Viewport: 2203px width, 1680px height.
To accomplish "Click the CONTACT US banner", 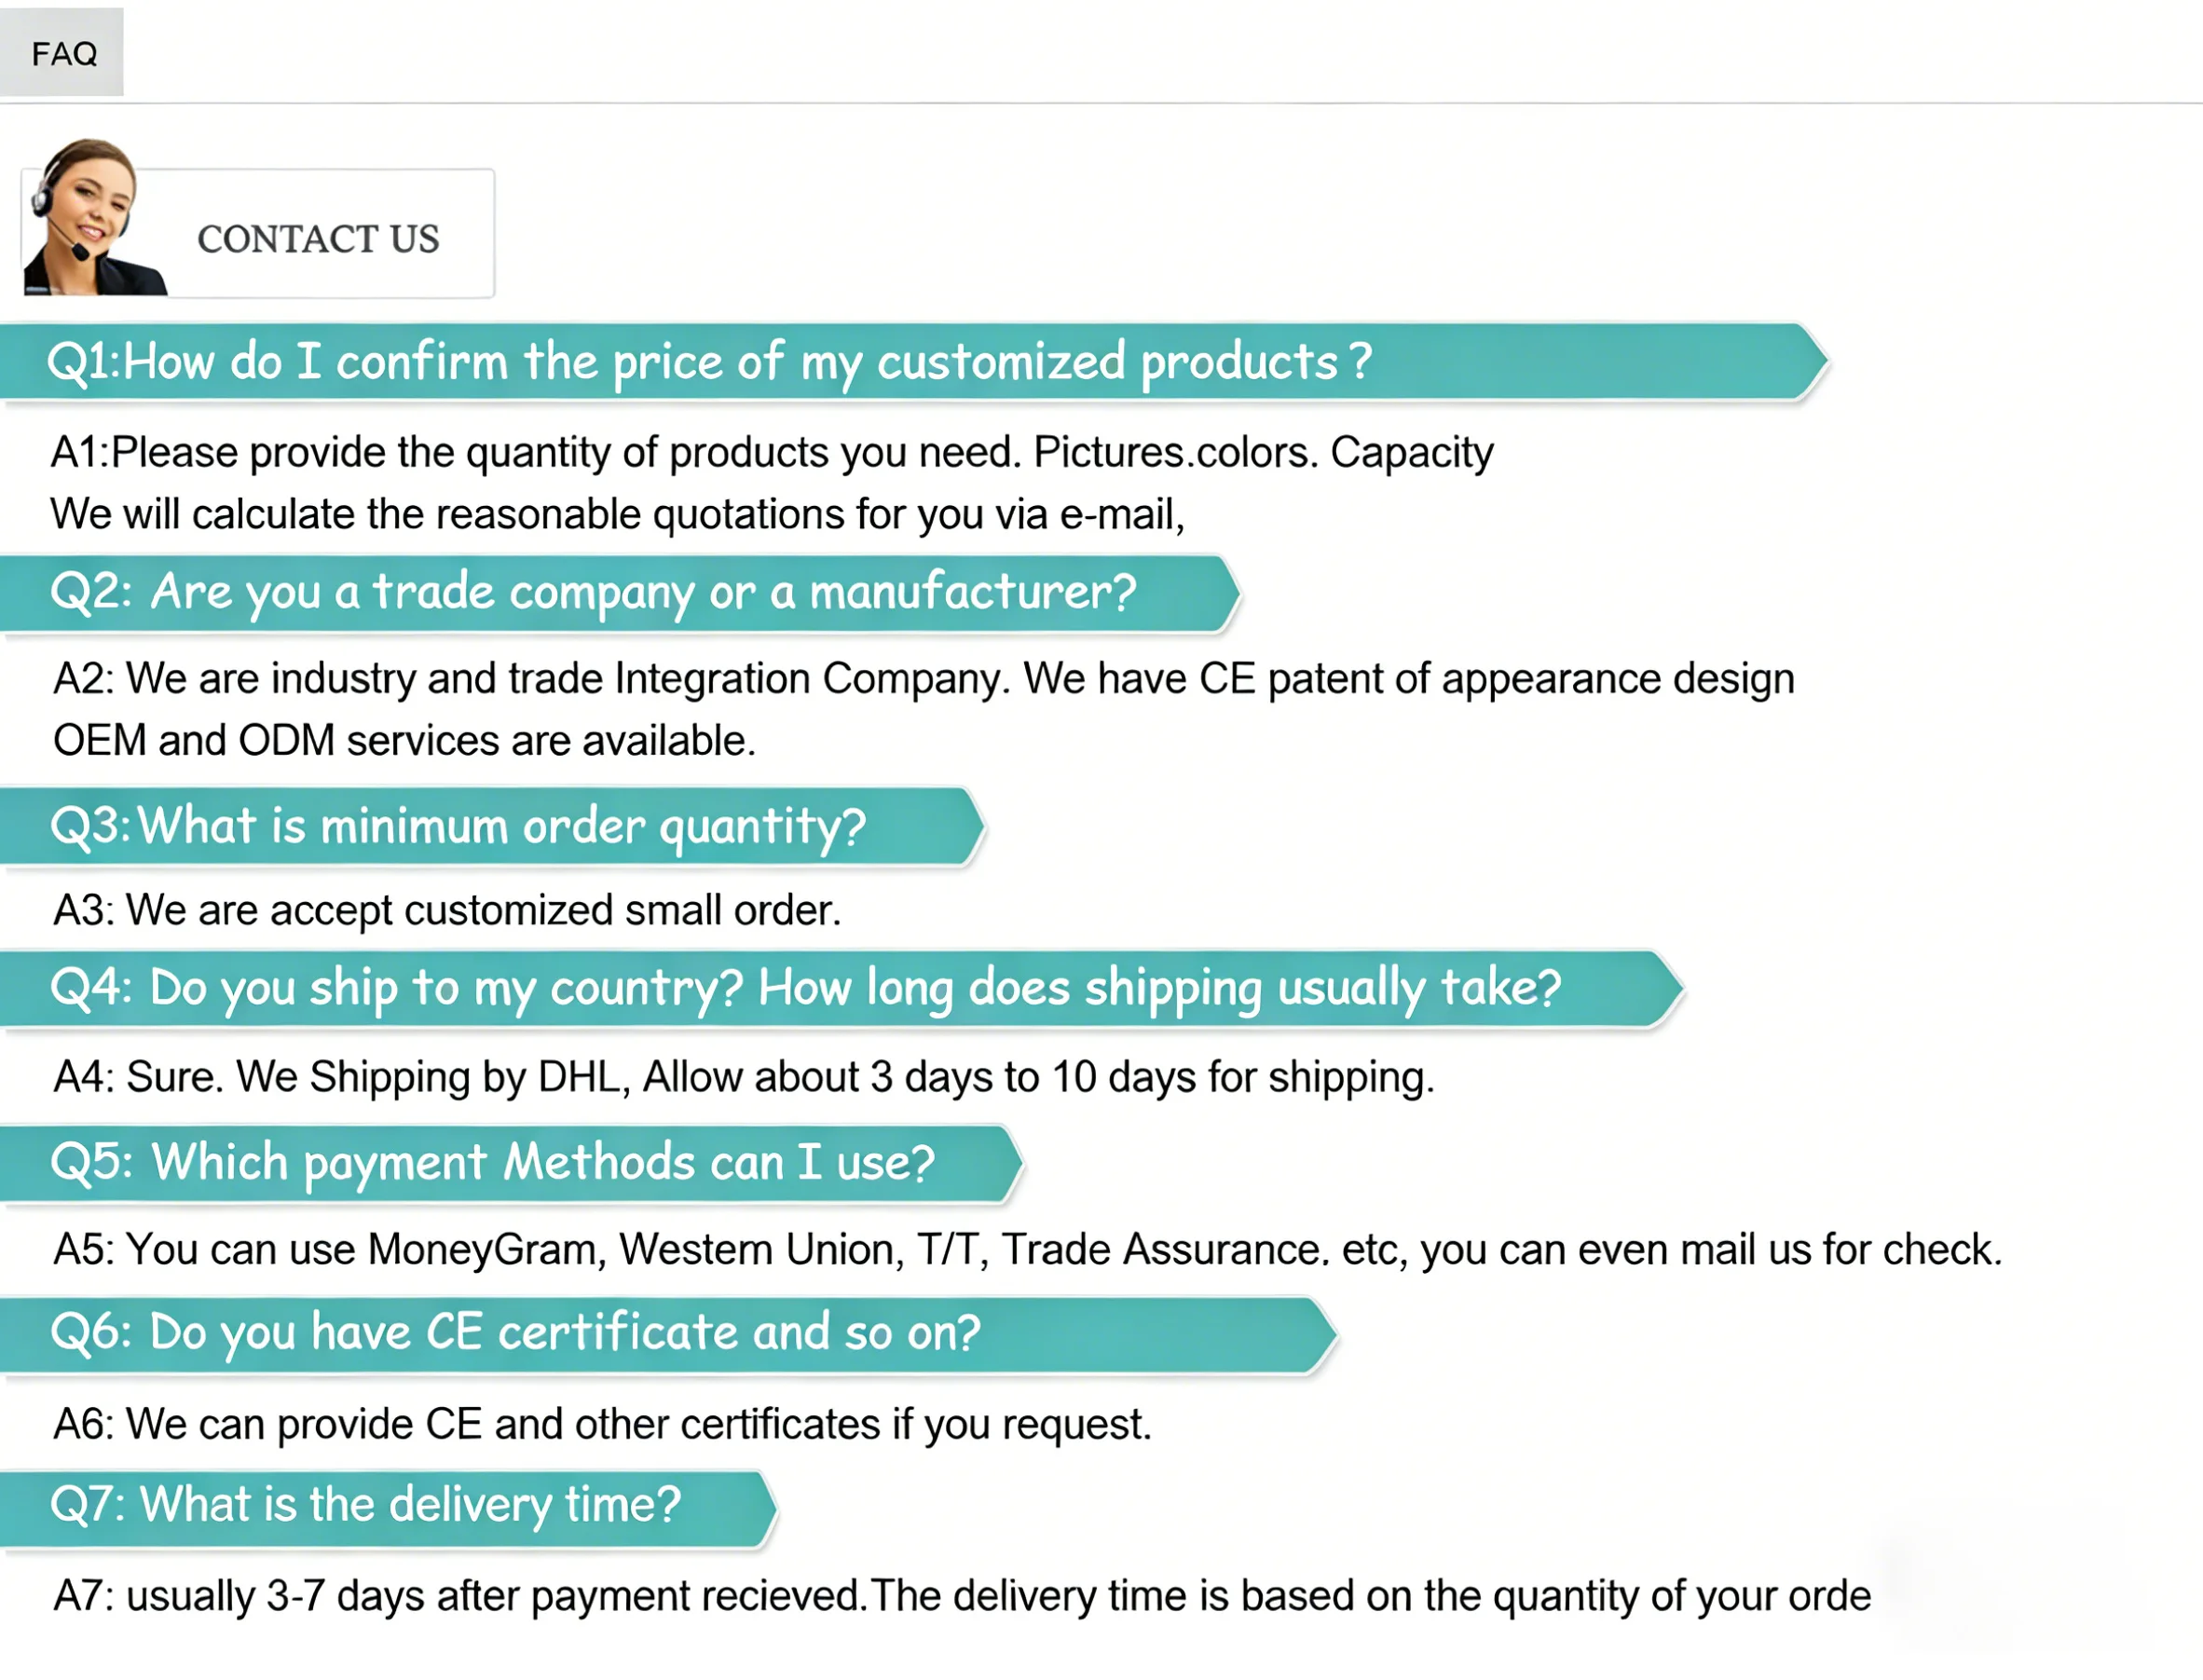I will [258, 234].
